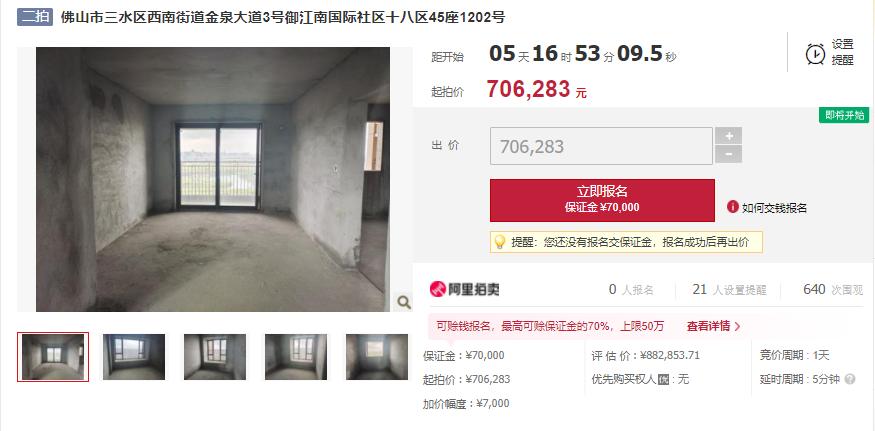Click the help icon next to 延时周期
The image size is (875, 431).
pyautogui.click(x=849, y=379)
